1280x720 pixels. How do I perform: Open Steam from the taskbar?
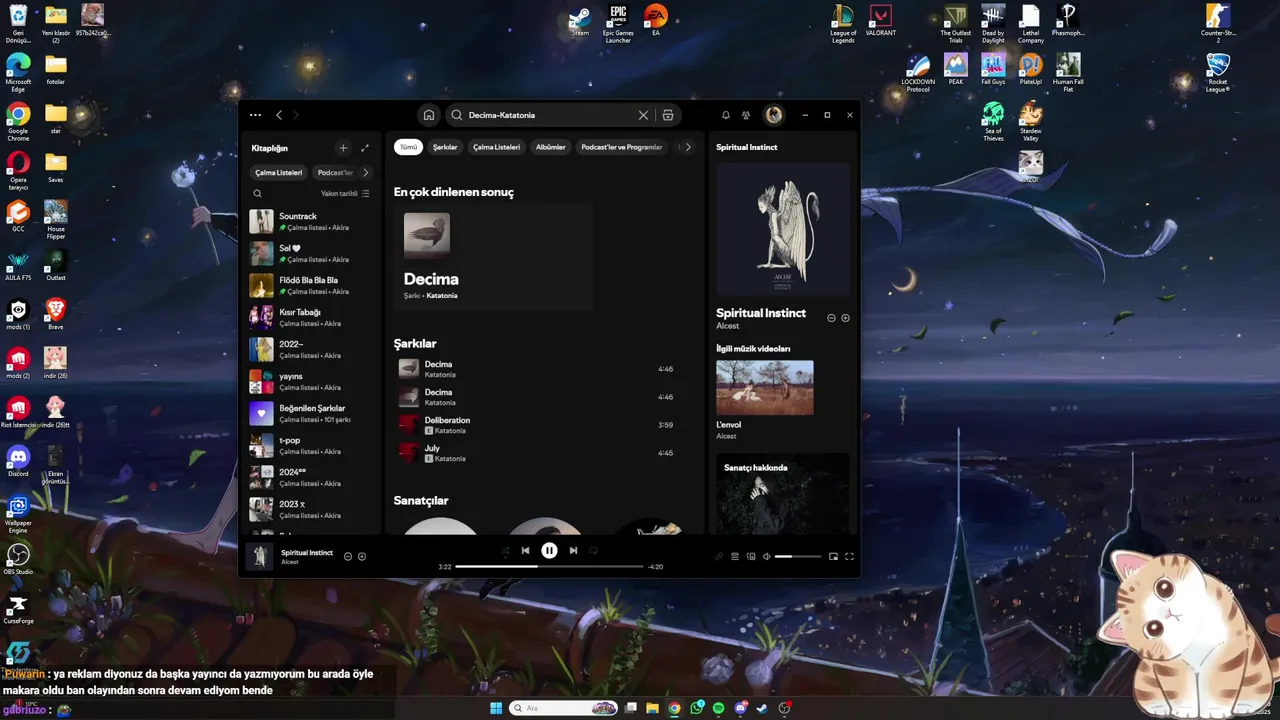pyautogui.click(x=762, y=708)
